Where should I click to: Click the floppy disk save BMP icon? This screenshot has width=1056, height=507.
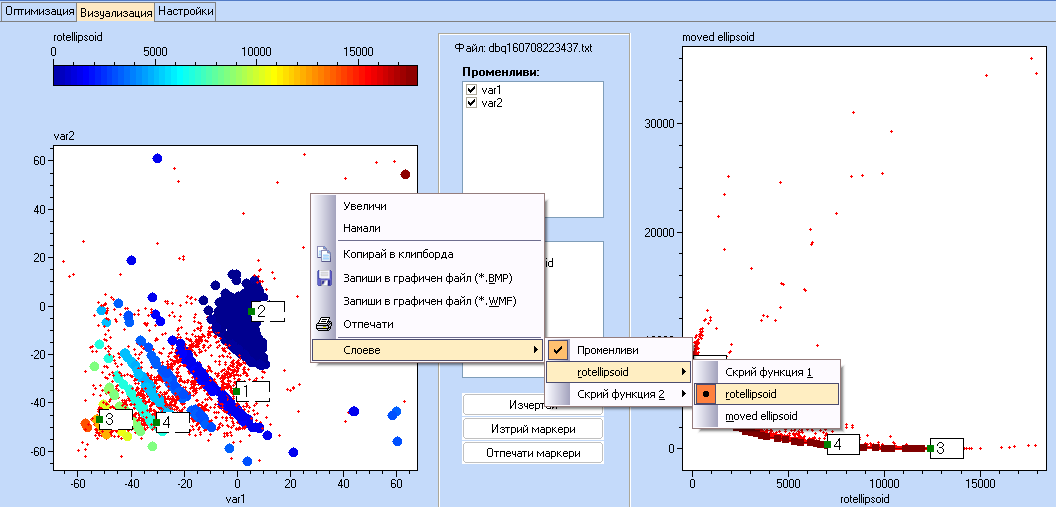point(323,278)
